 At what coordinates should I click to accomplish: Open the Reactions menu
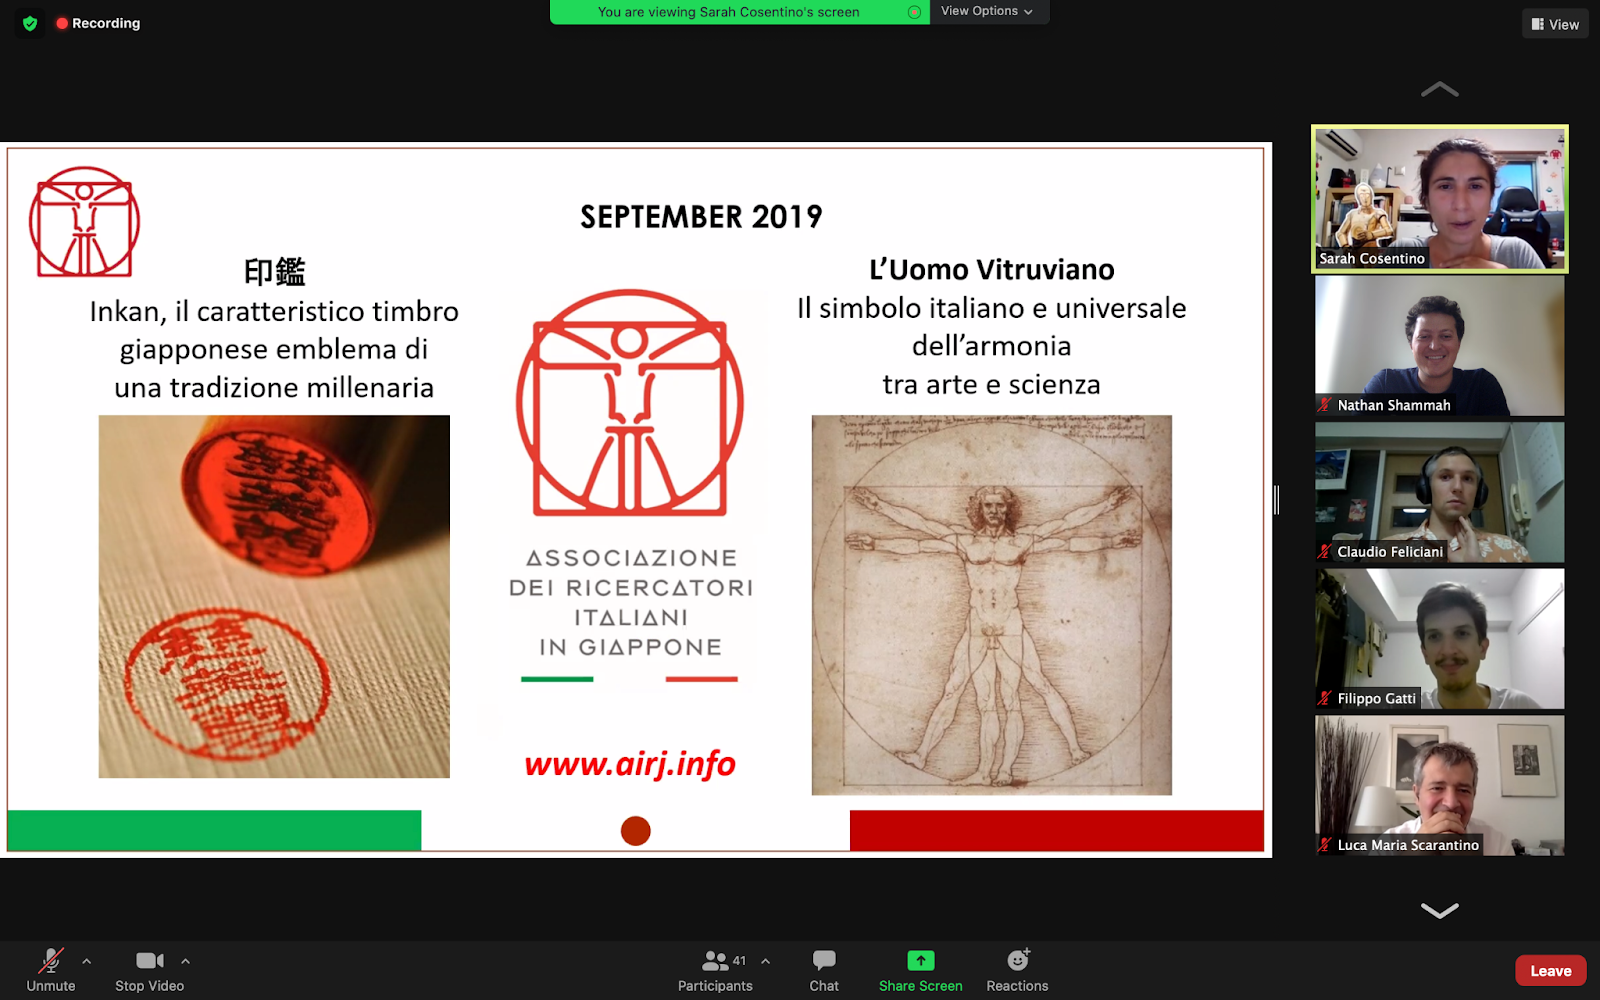[1017, 971]
